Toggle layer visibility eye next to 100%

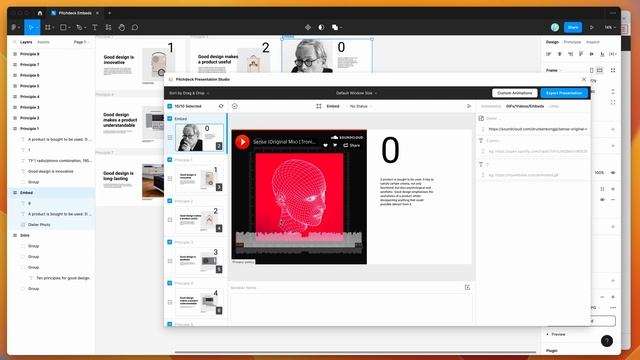point(613,173)
